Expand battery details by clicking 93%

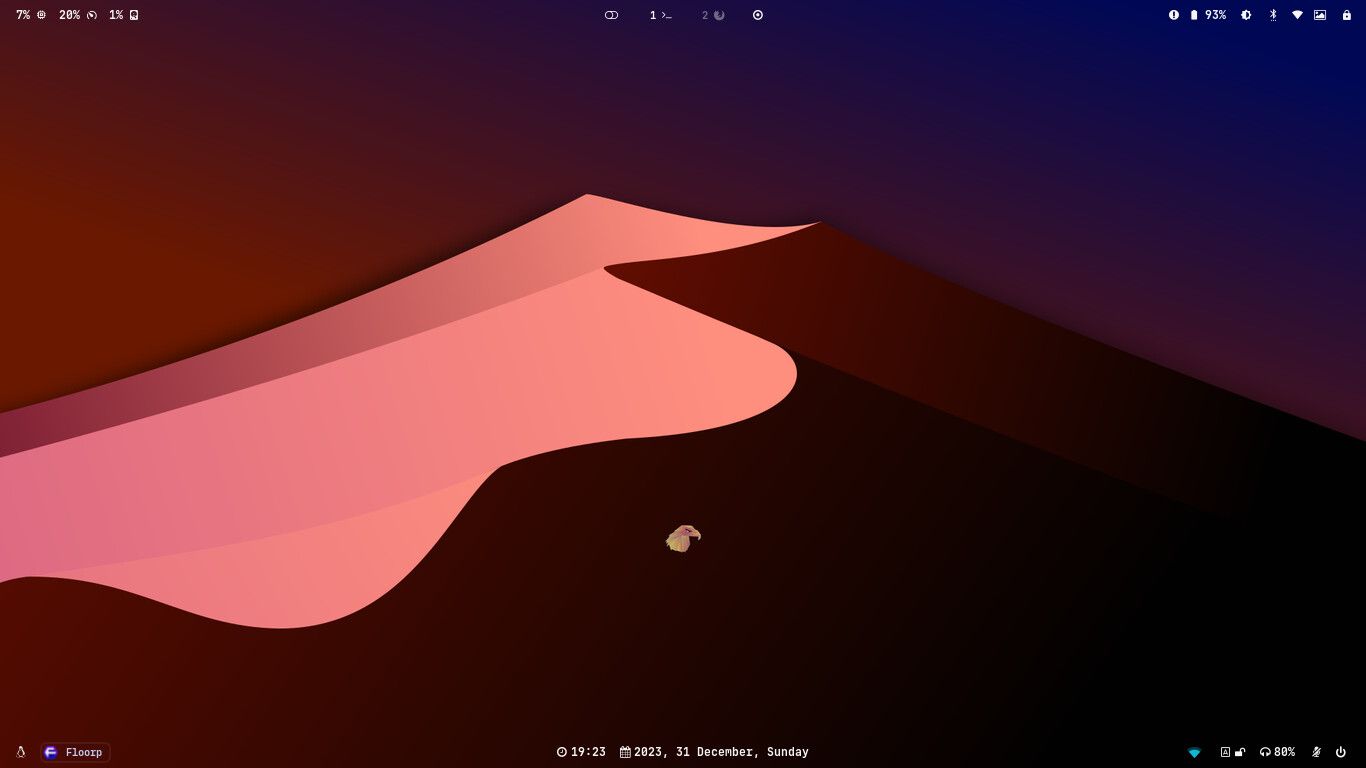[x=1214, y=15]
